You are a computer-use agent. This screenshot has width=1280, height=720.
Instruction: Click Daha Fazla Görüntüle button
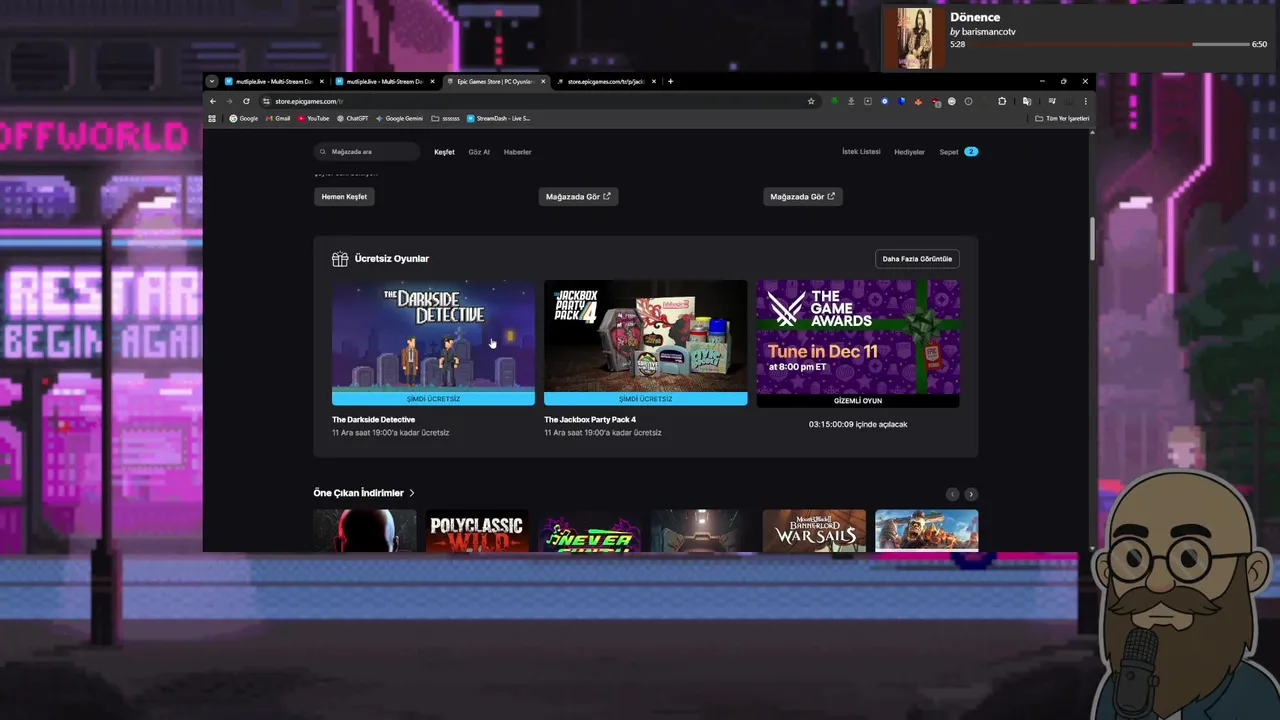click(x=917, y=259)
